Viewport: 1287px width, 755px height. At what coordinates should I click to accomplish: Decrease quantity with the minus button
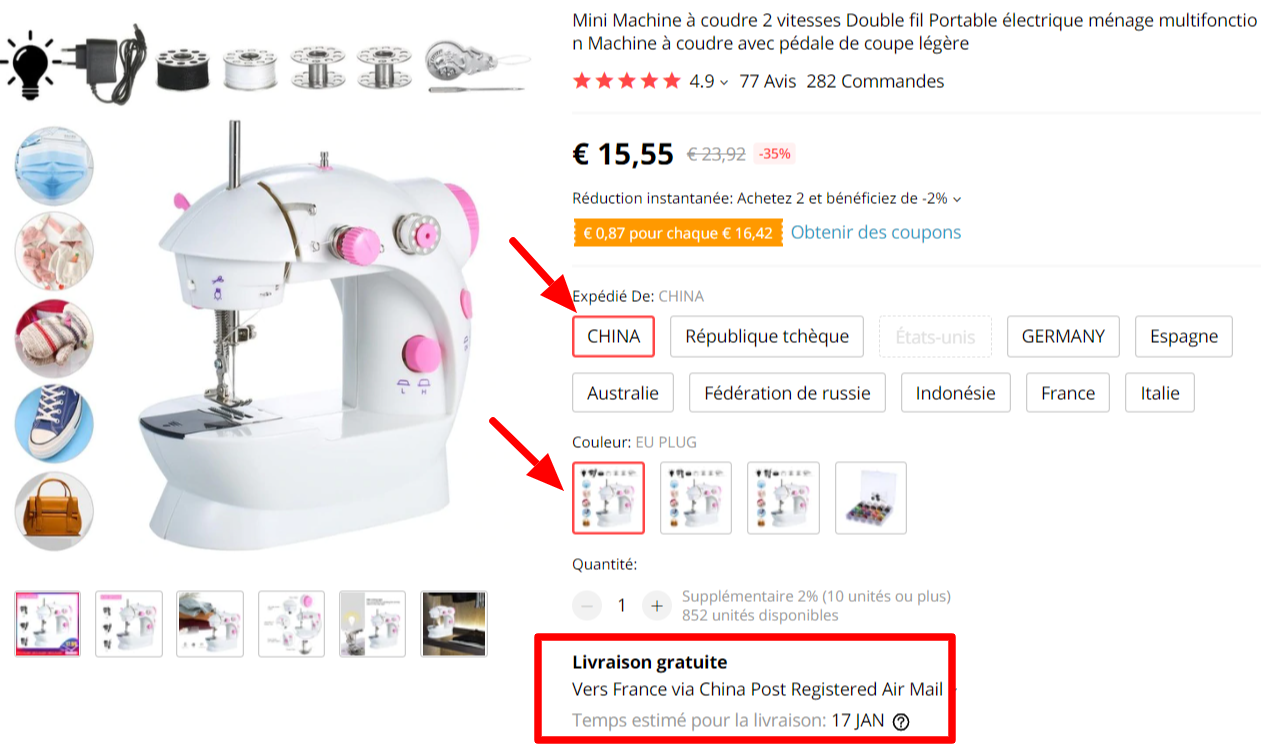pyautogui.click(x=587, y=605)
